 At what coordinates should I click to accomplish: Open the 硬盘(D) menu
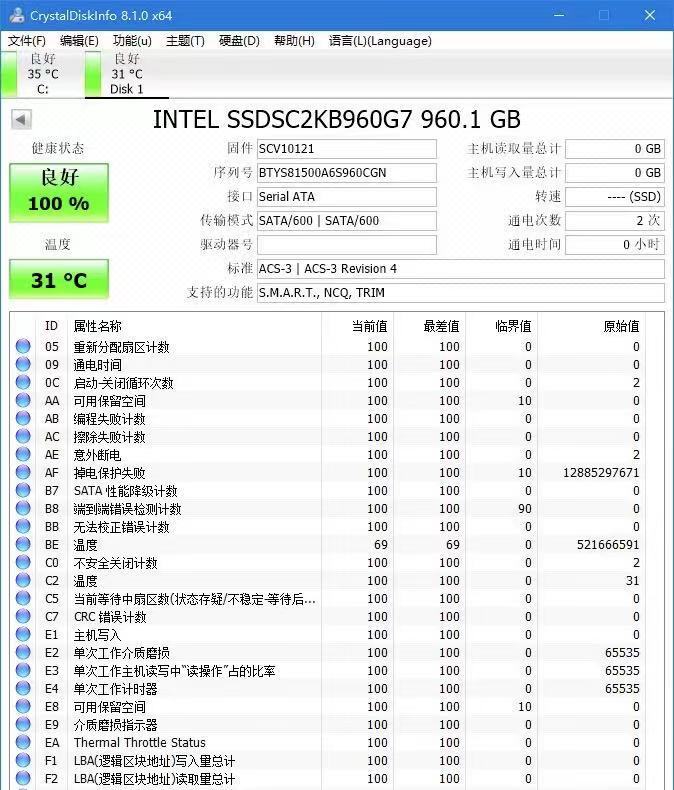(x=239, y=41)
